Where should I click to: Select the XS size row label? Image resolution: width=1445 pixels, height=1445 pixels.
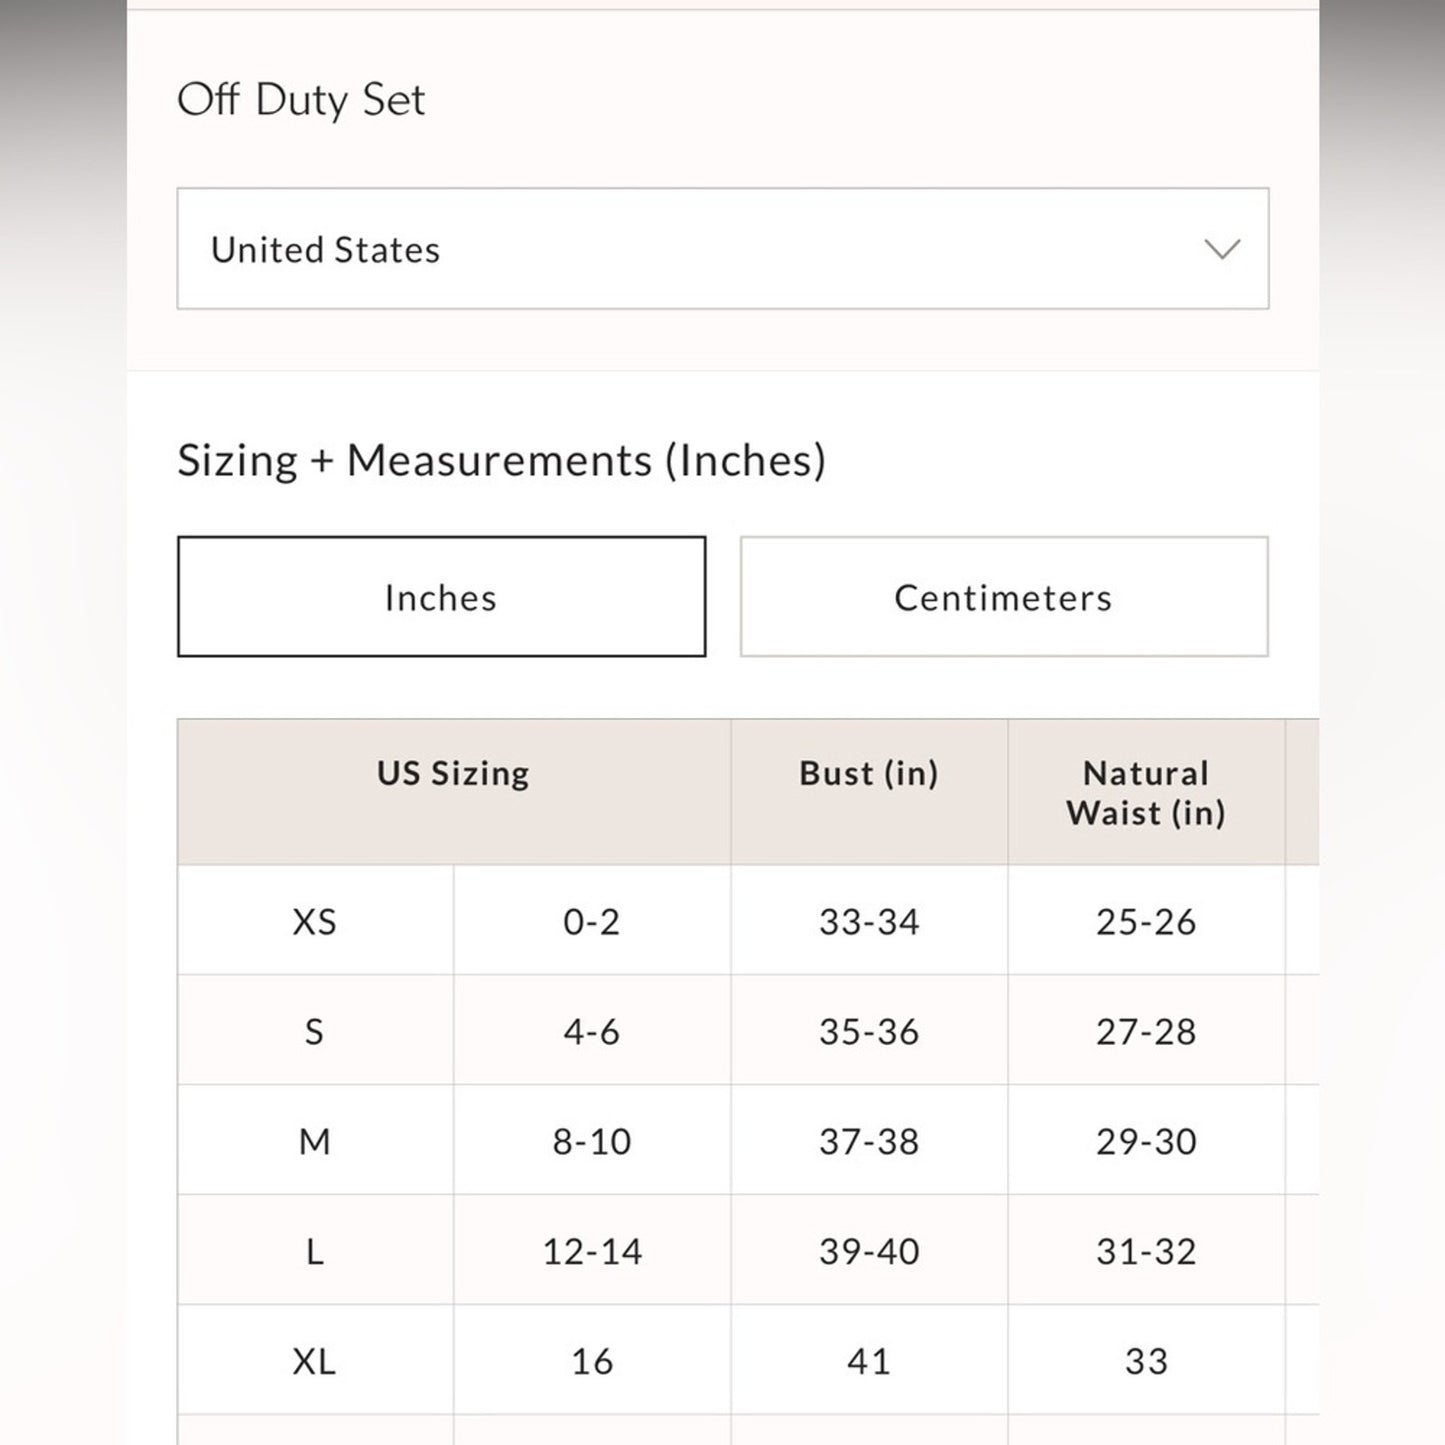coord(314,921)
